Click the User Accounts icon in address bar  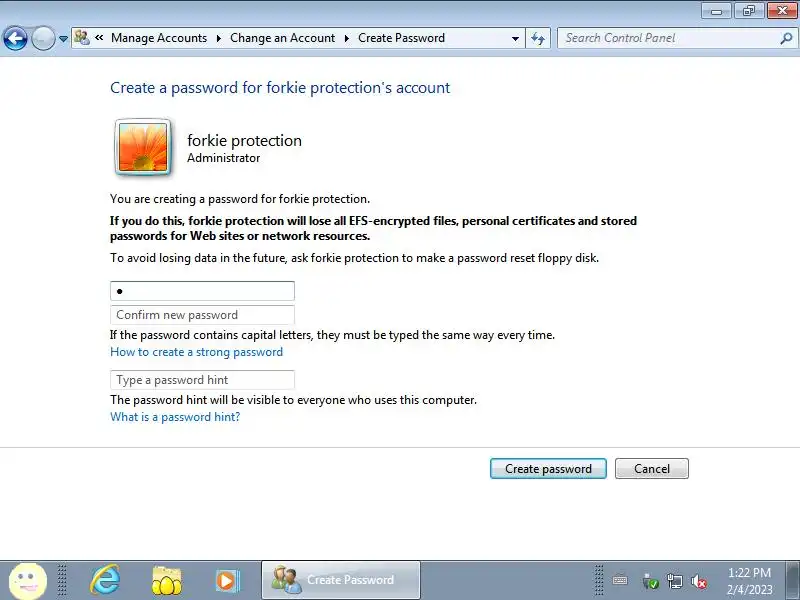(82, 38)
